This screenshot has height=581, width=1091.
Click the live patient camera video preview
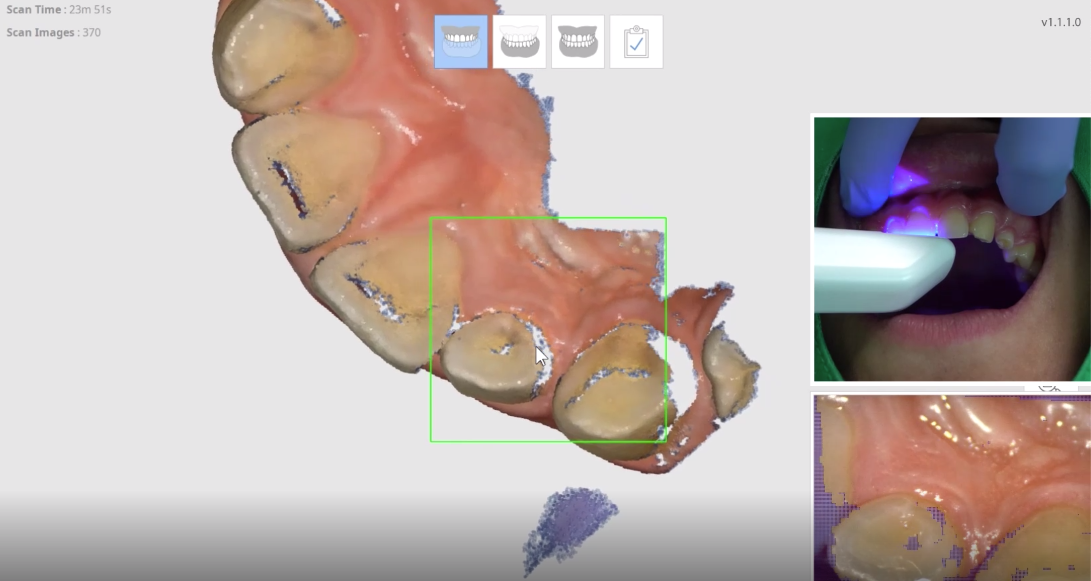(x=952, y=249)
